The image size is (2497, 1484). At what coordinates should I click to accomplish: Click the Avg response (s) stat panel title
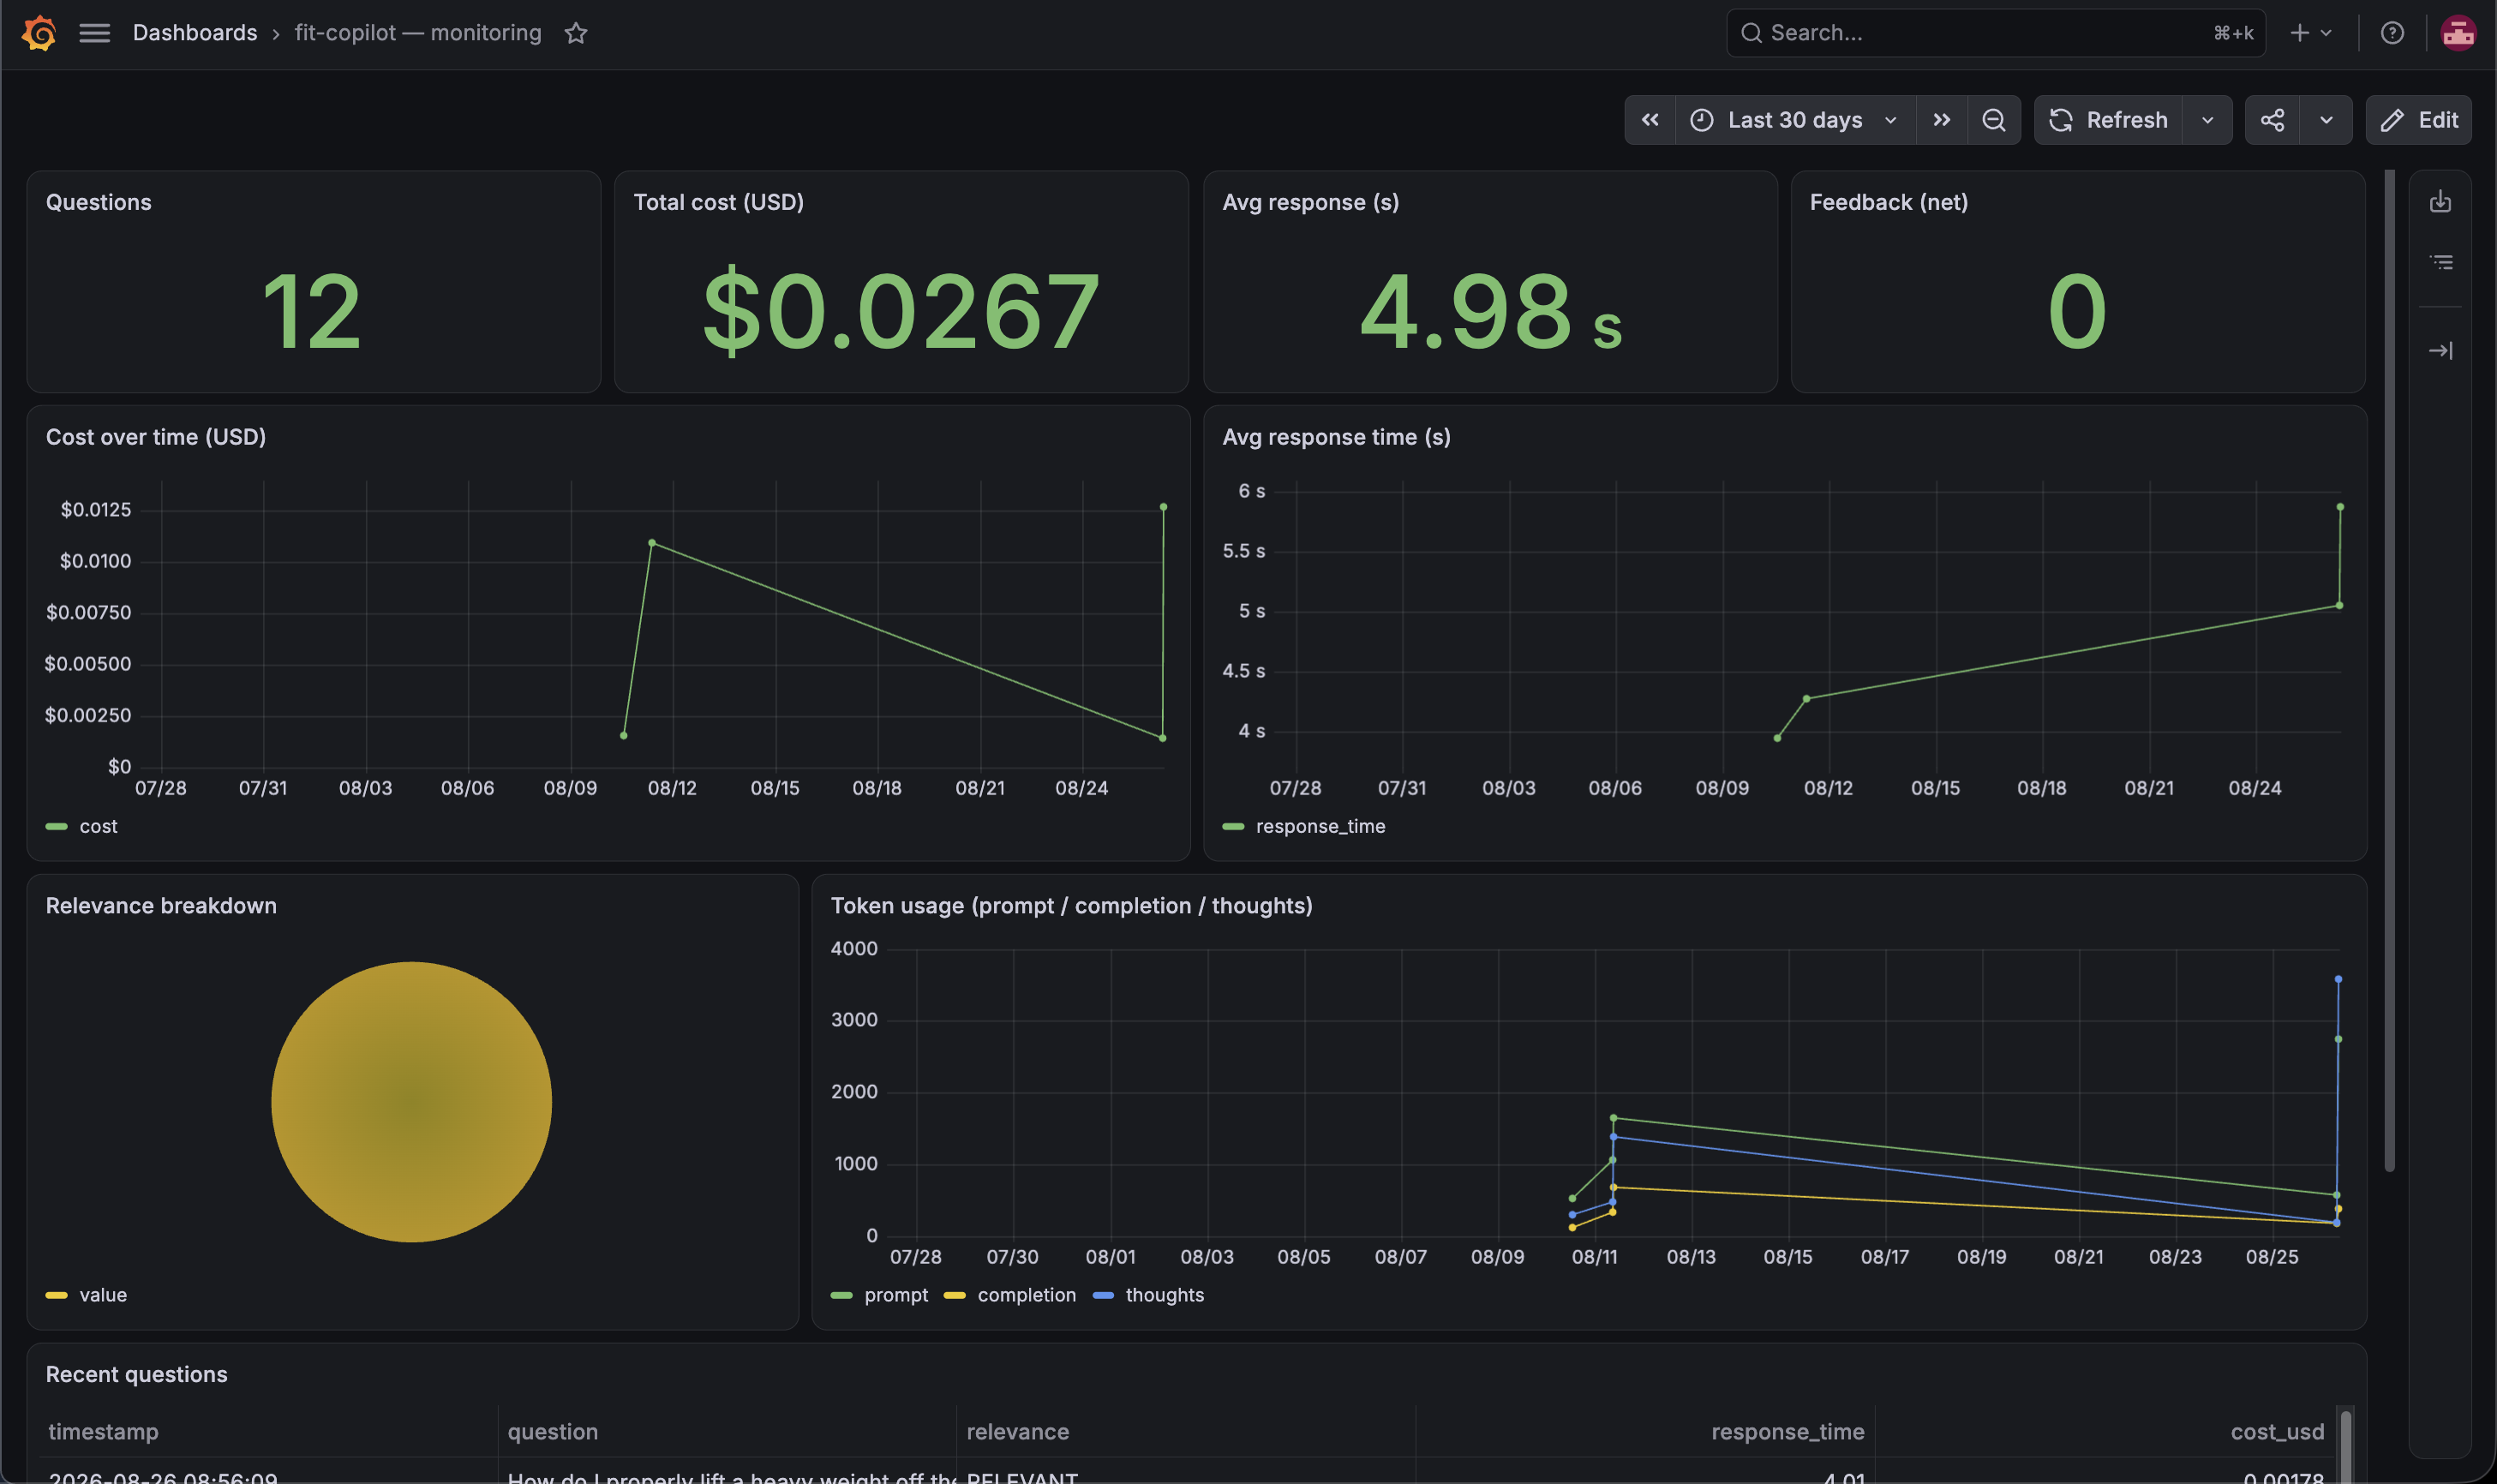[1311, 202]
